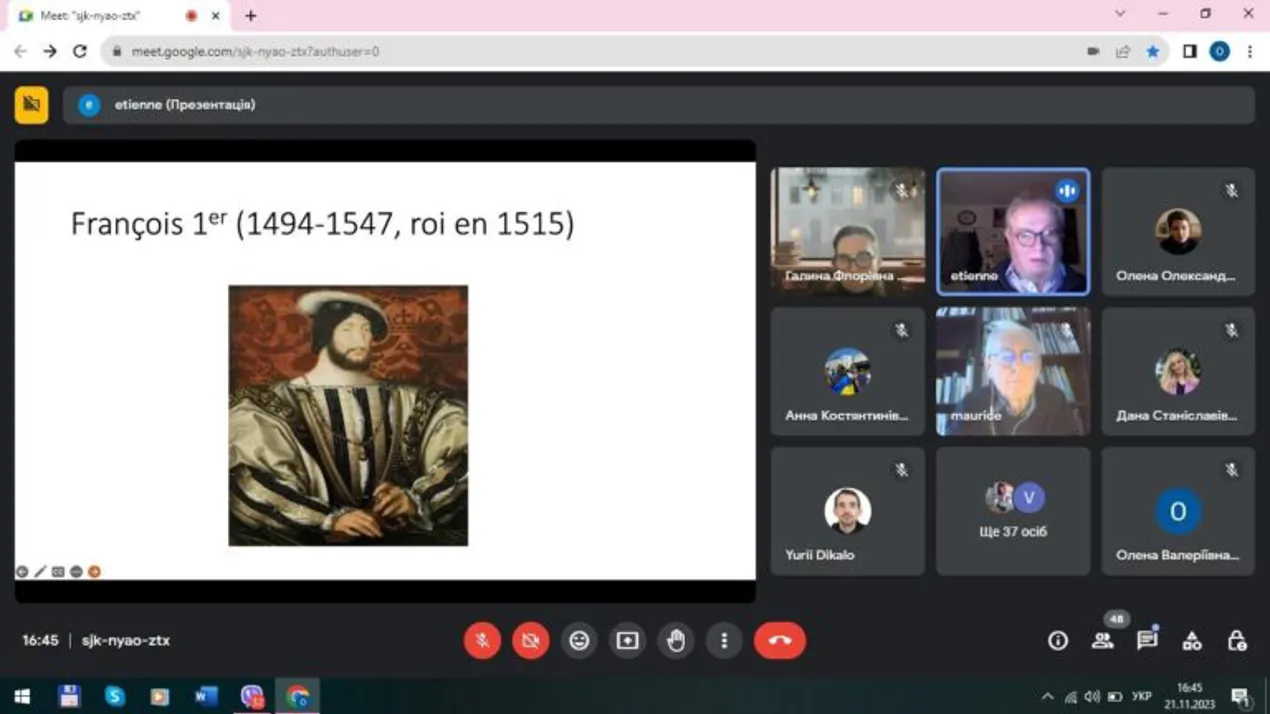The image size is (1270, 714).
Task: Click the yellow unpin presentation icon
Action: [x=32, y=105]
